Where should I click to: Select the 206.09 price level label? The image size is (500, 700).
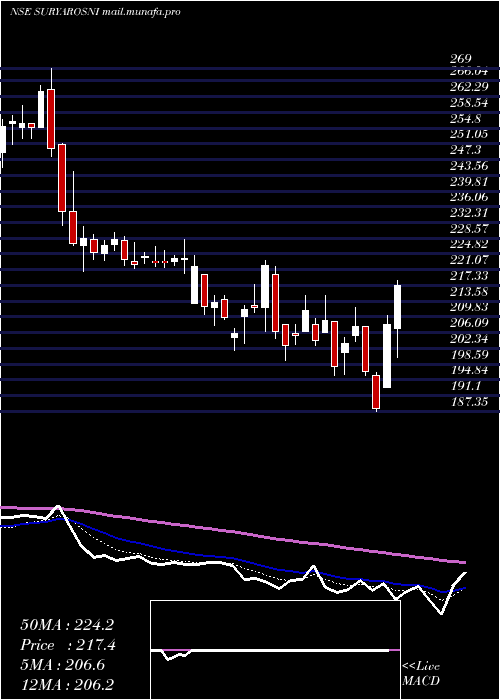click(468, 323)
